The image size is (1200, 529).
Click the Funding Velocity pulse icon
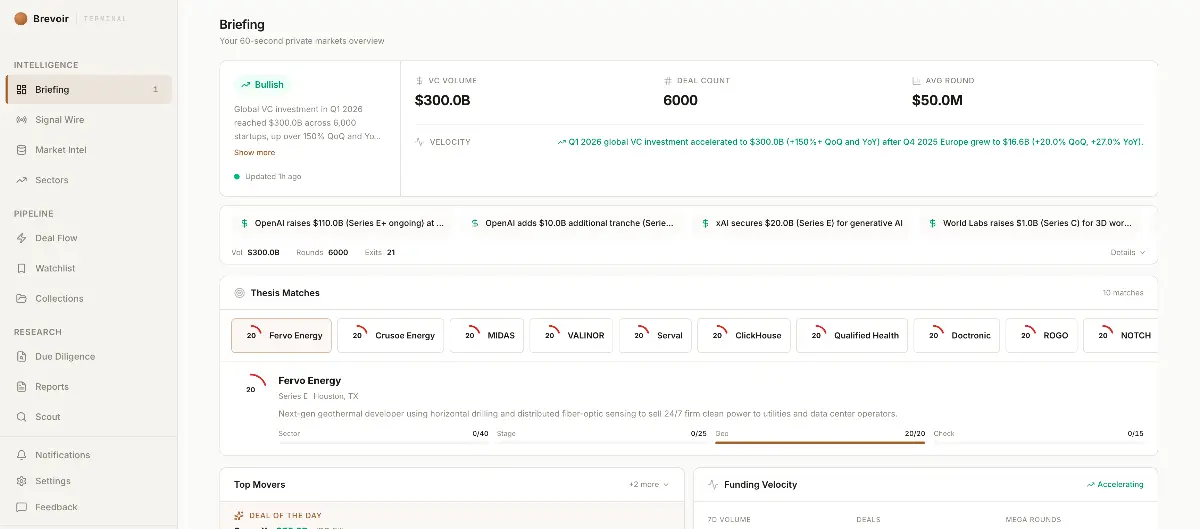(x=713, y=484)
